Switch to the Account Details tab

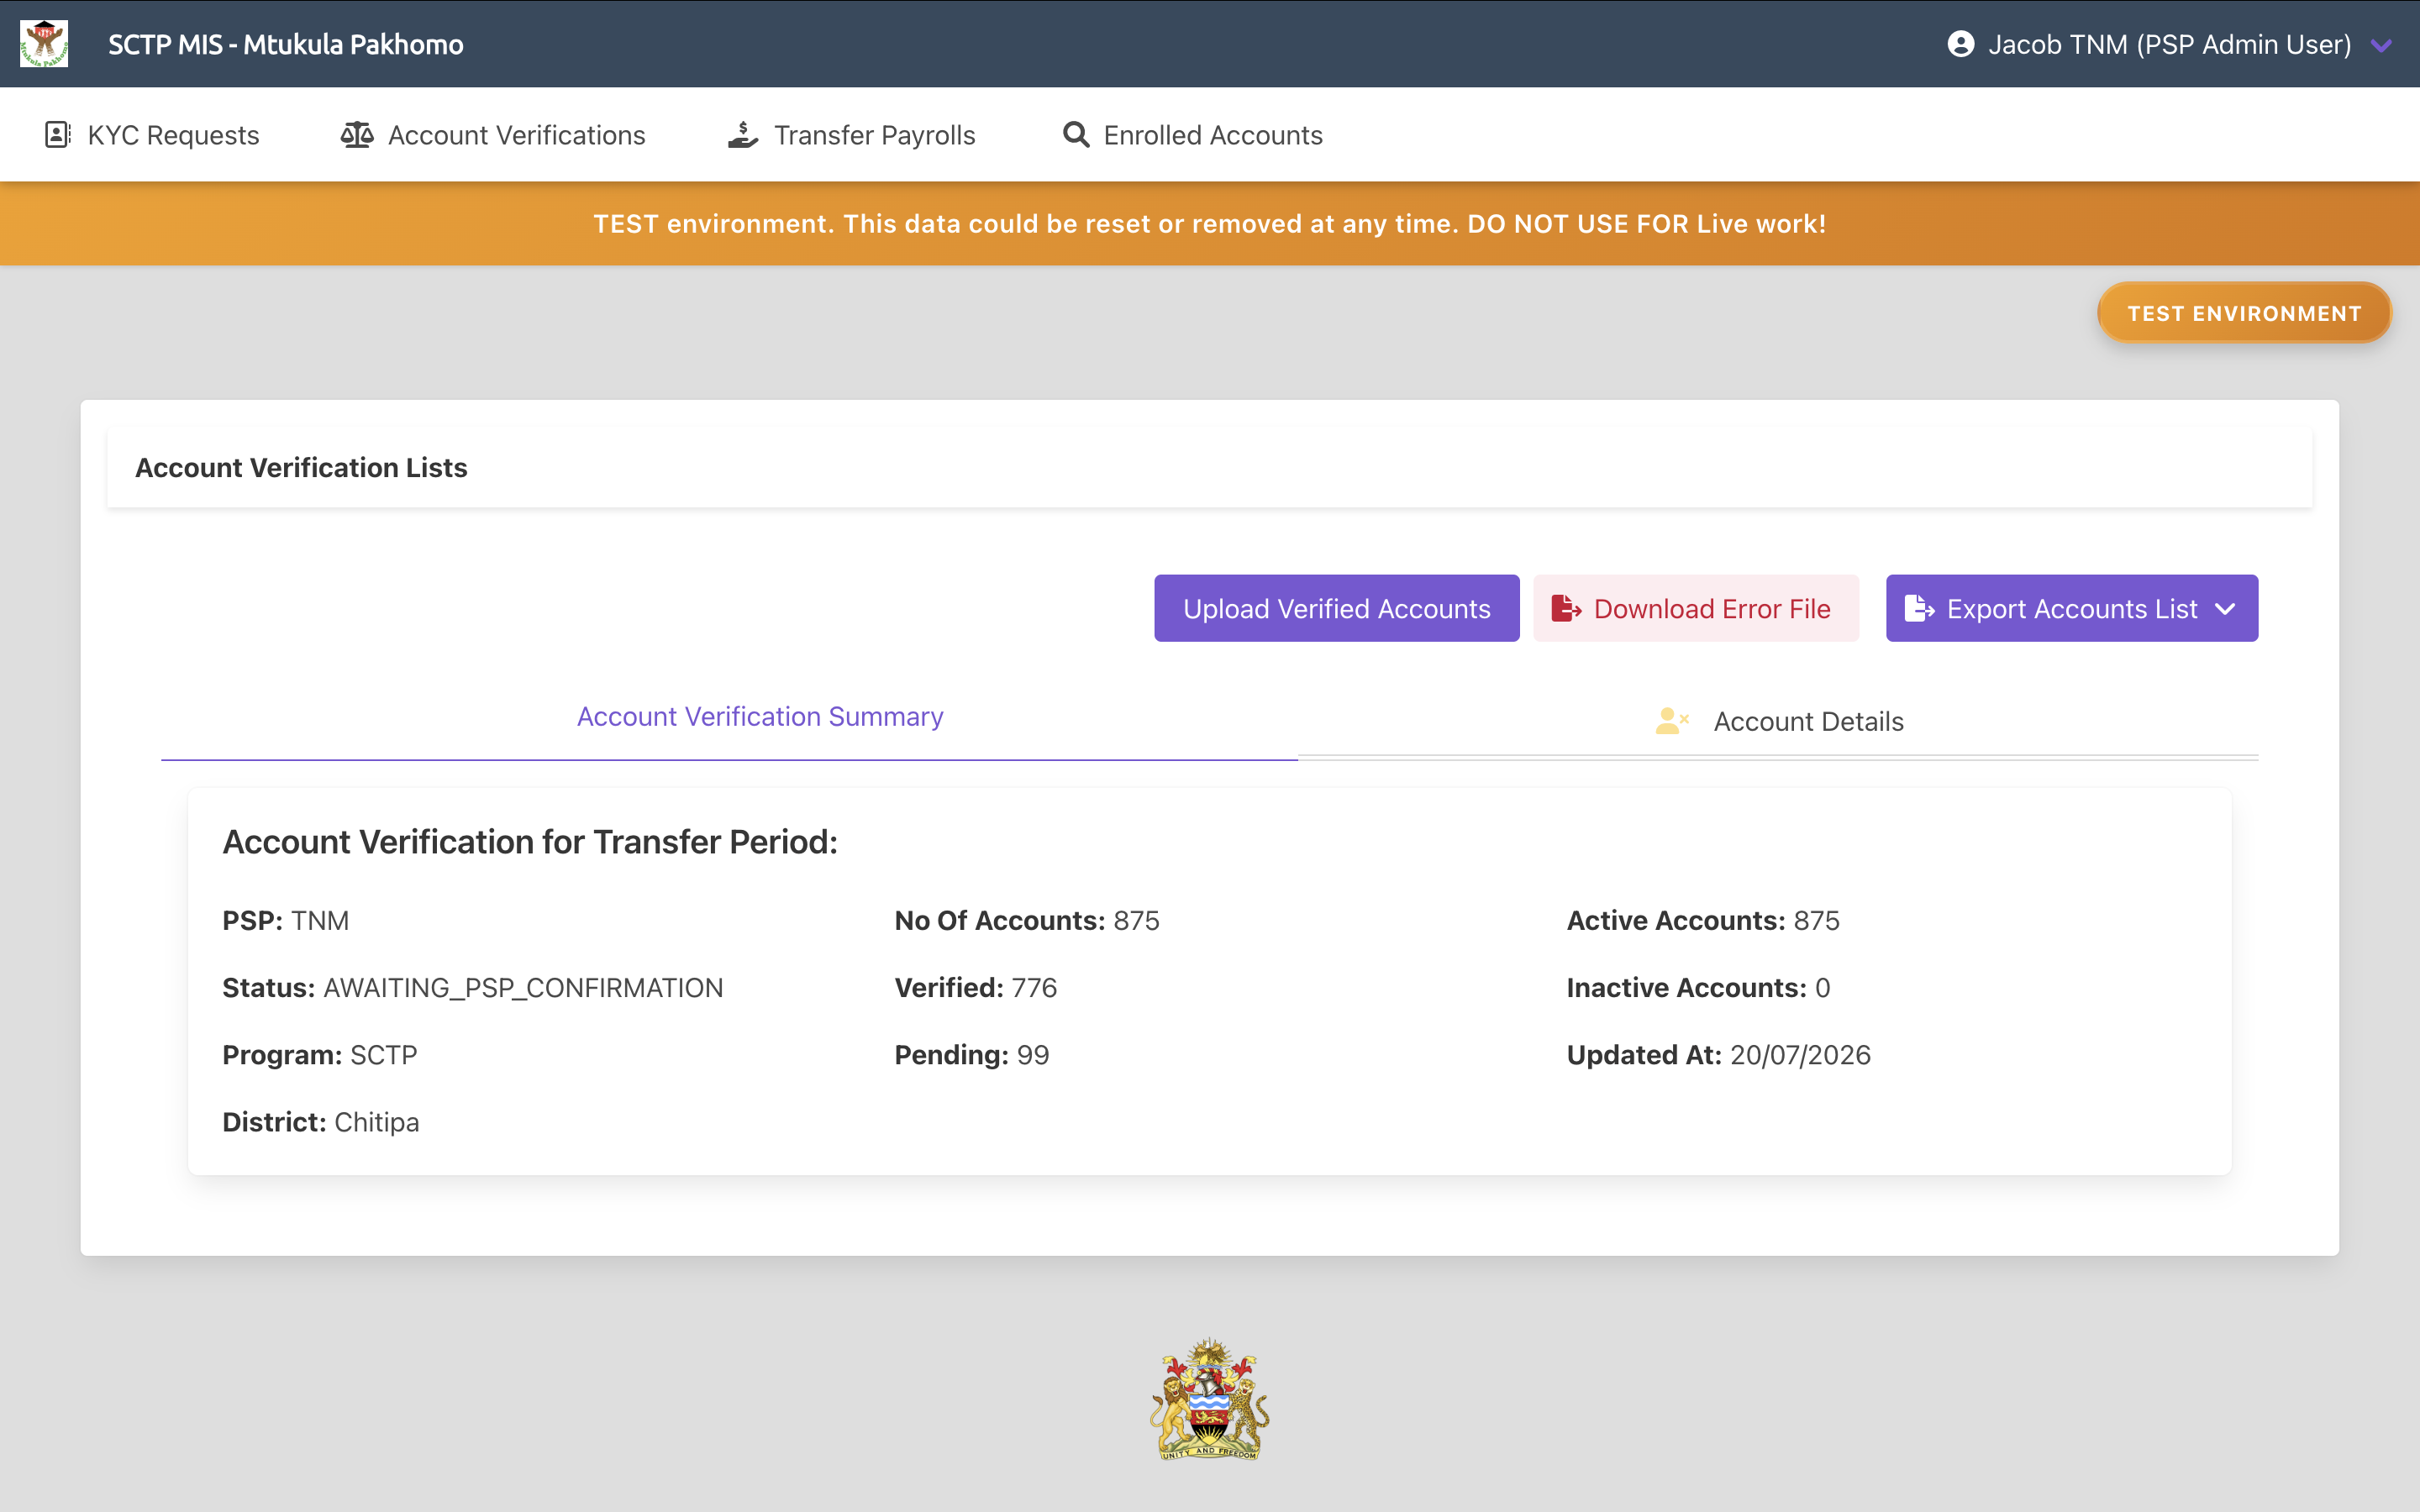point(1779,721)
